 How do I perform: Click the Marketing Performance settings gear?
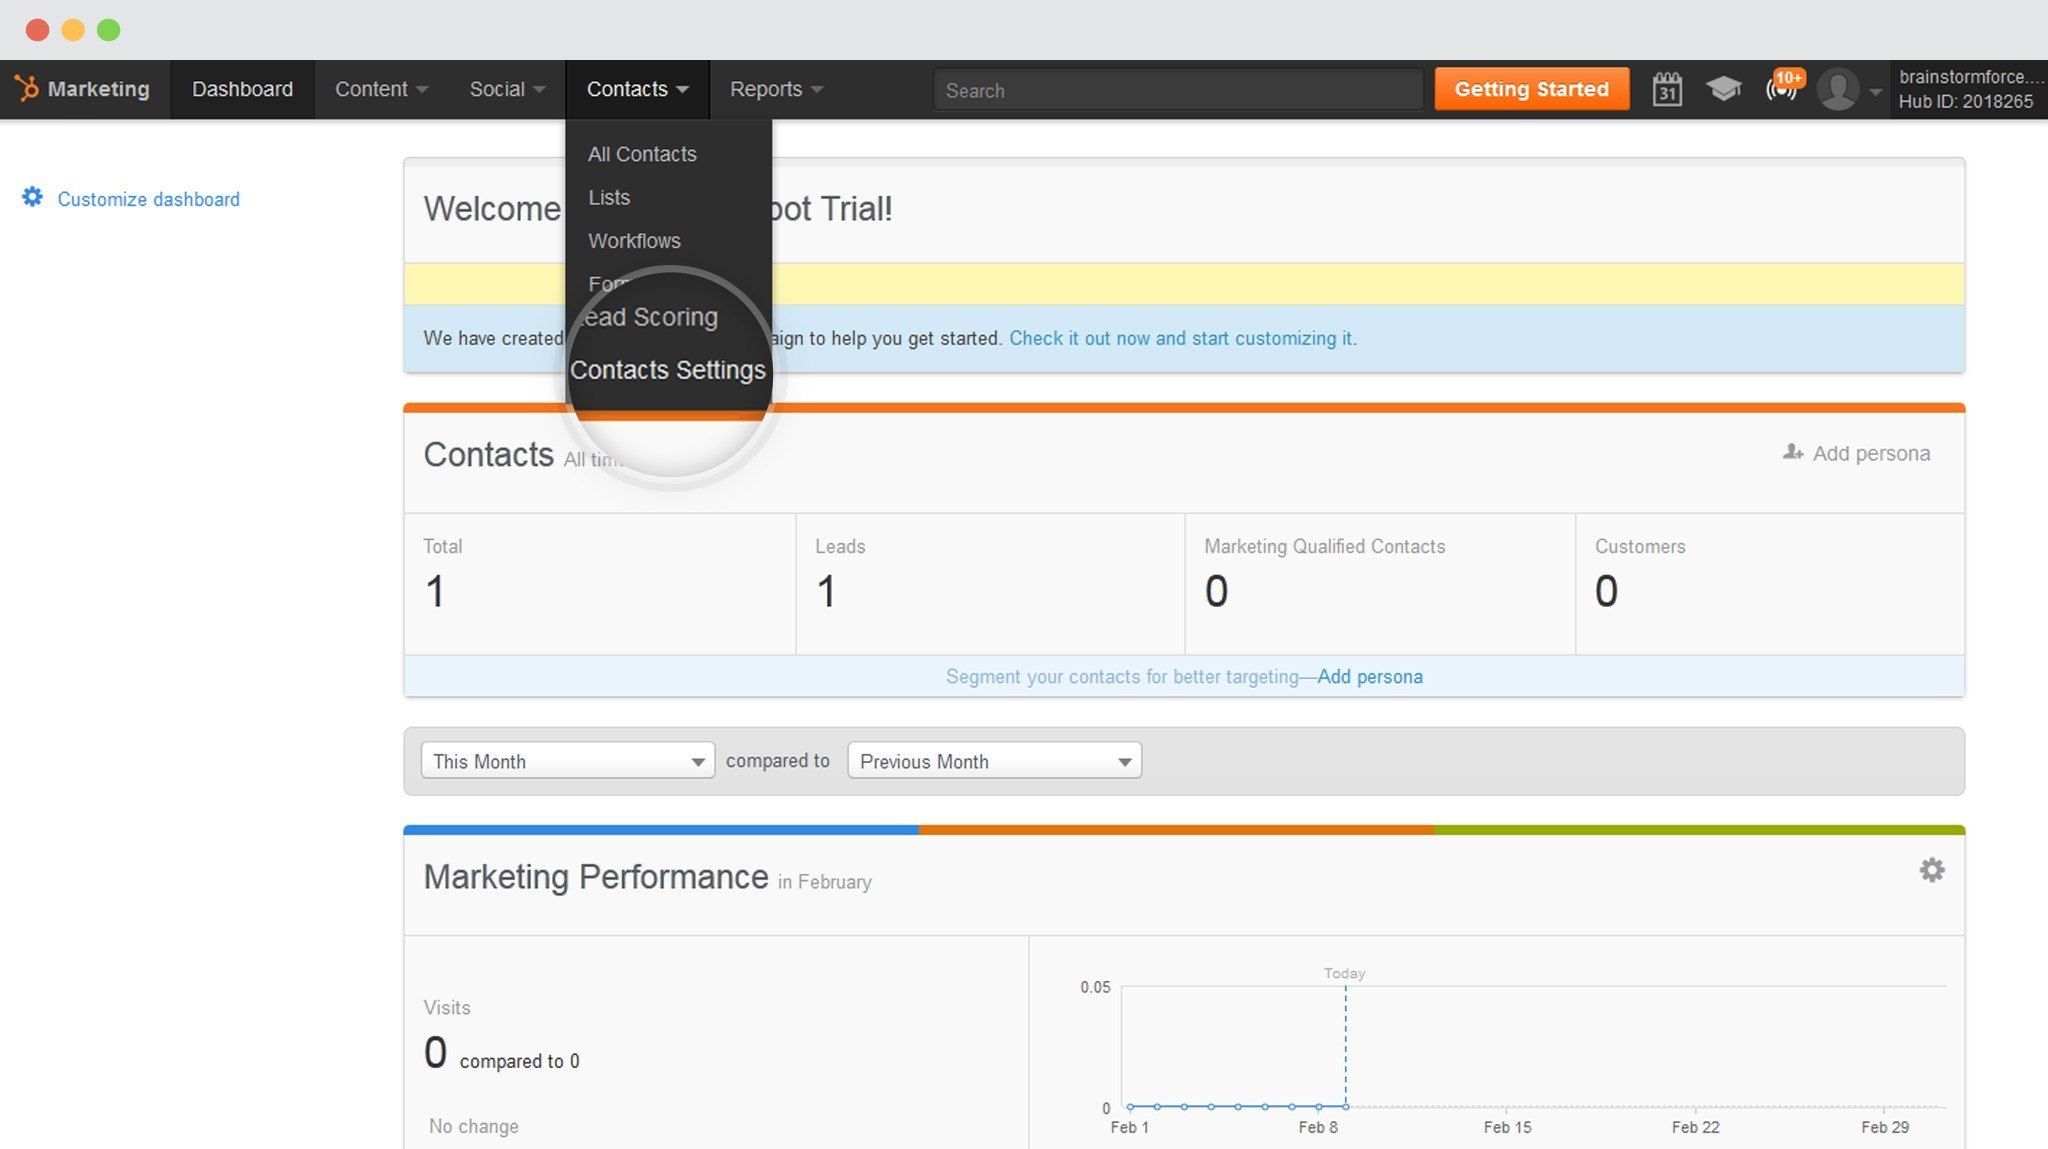[1931, 870]
